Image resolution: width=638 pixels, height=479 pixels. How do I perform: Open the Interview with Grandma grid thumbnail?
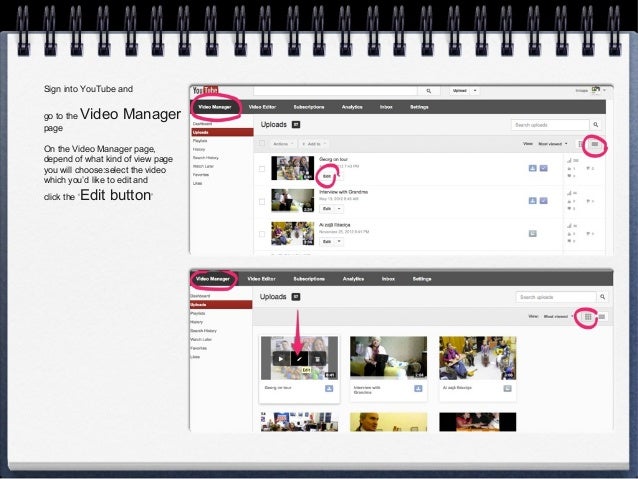(x=389, y=358)
